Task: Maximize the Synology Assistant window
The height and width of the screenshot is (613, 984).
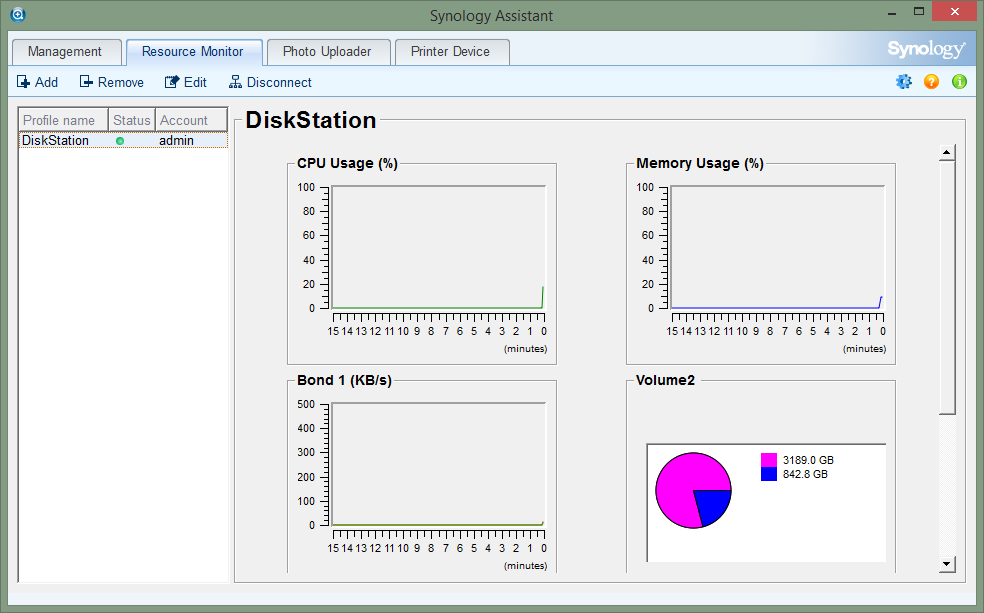Action: (x=919, y=12)
